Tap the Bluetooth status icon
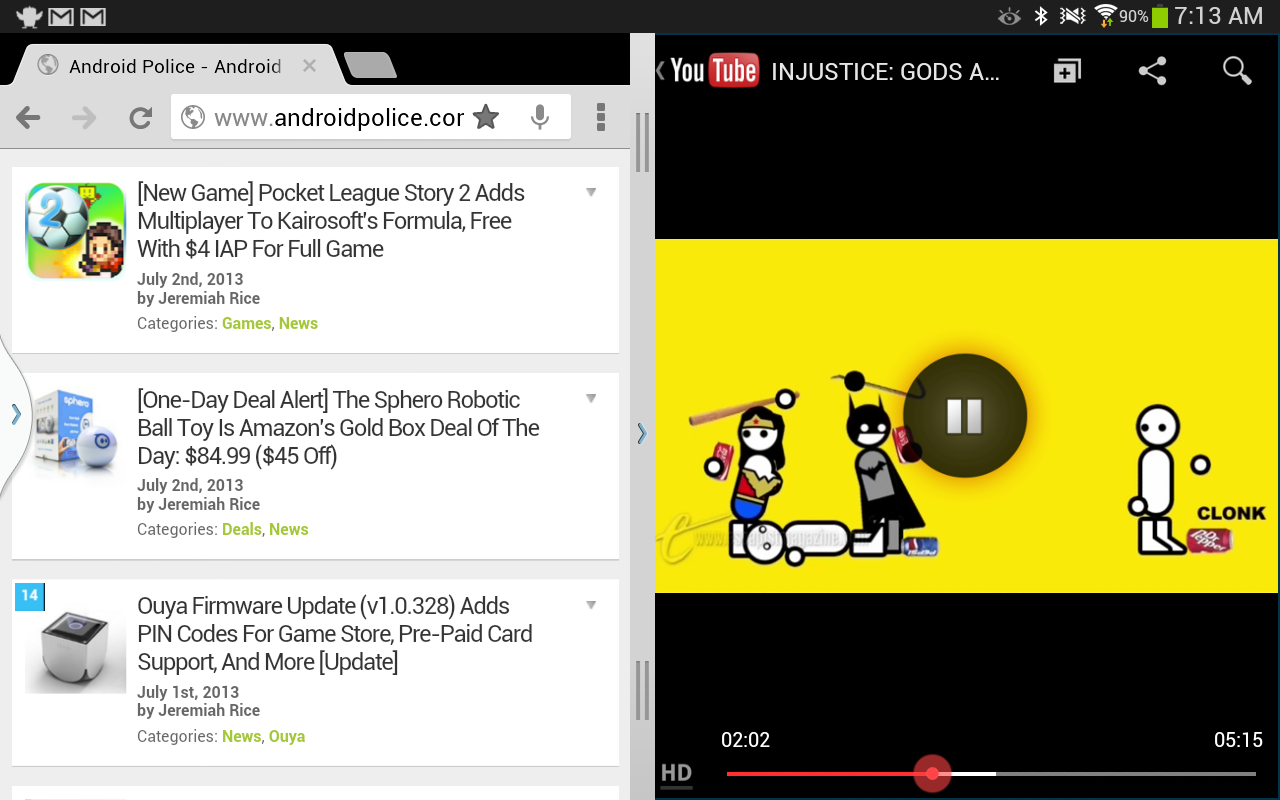Viewport: 1280px width, 800px height. tap(1041, 16)
